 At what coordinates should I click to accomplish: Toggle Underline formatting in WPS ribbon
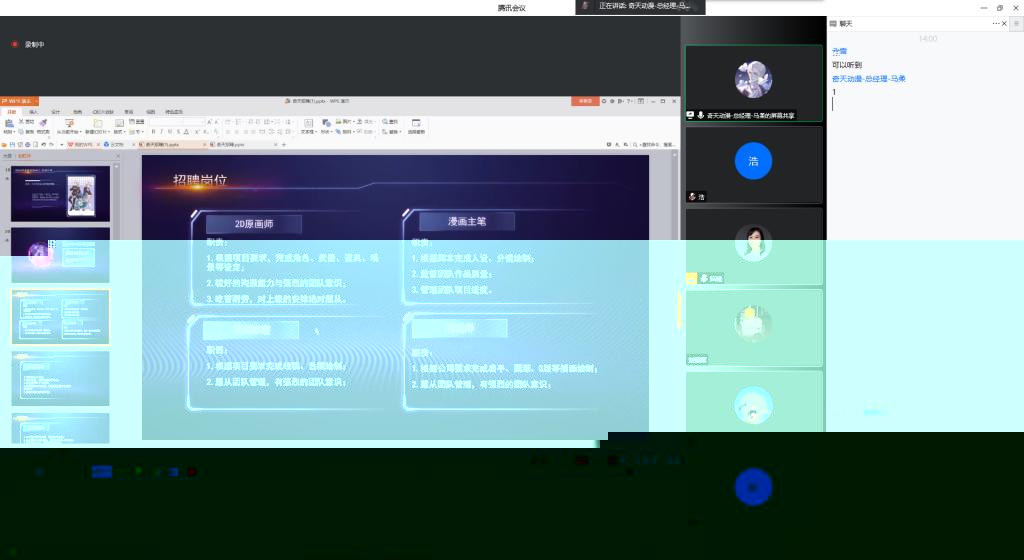[169, 132]
